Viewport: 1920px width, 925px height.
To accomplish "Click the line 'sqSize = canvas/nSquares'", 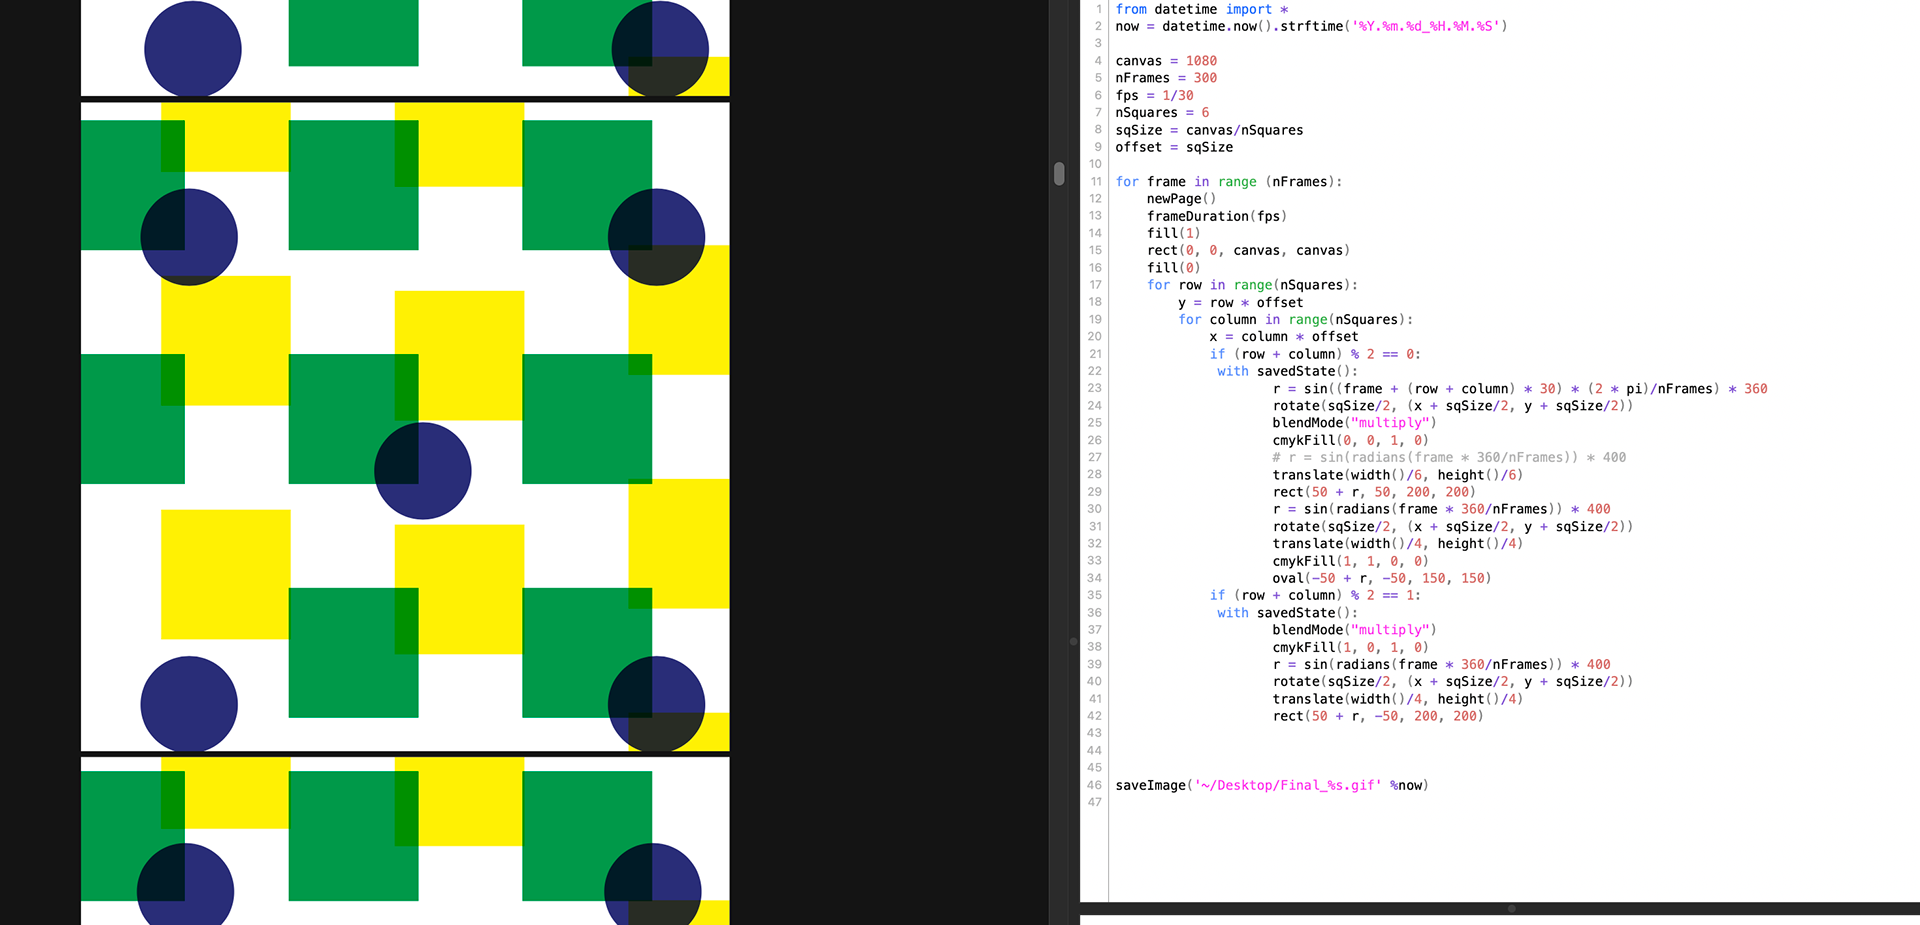I will pyautogui.click(x=1209, y=130).
